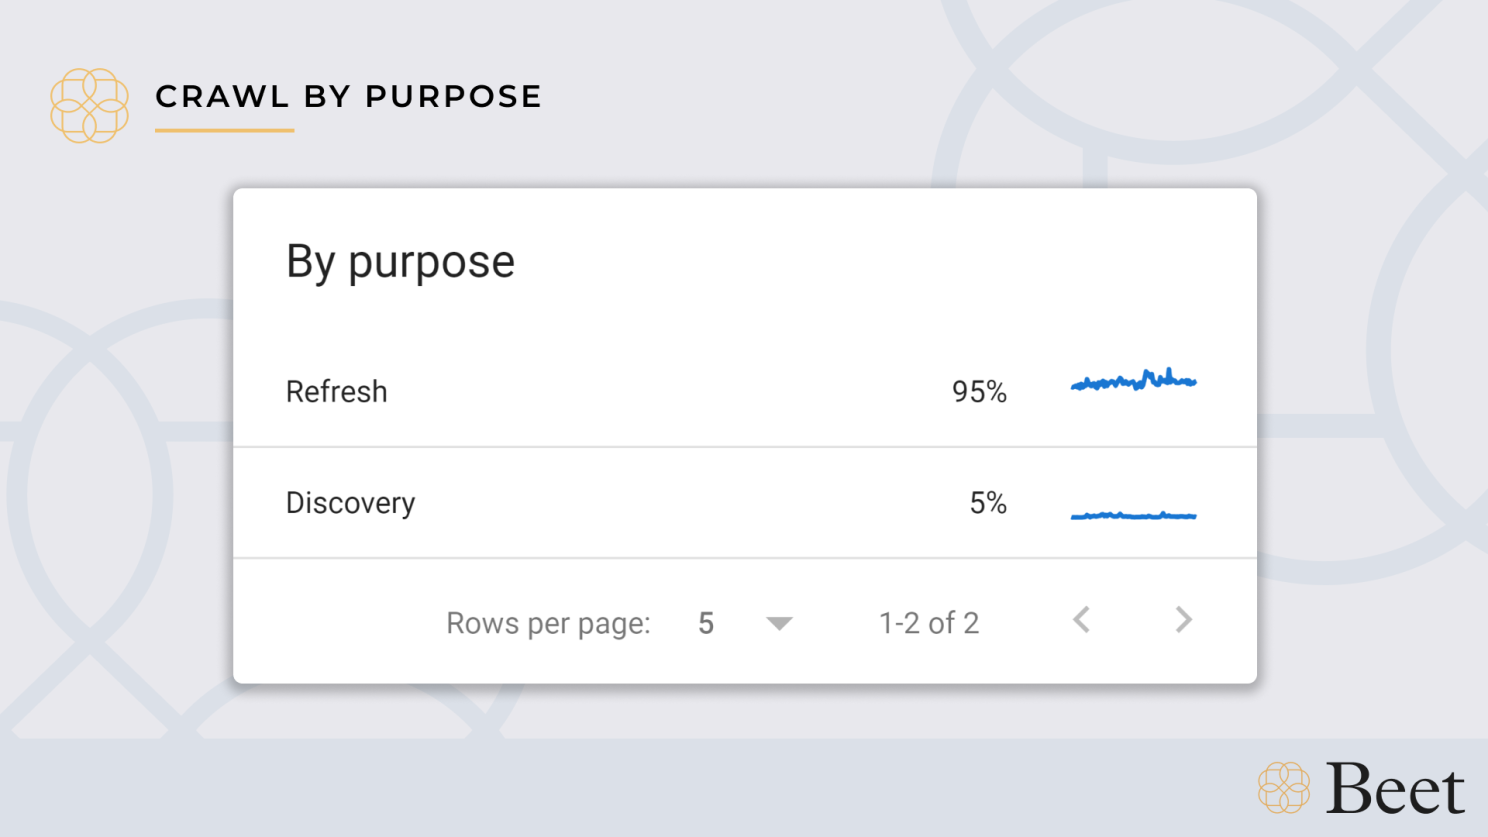Click the 1-2 of 2 pagination text
1488x837 pixels.
click(928, 623)
